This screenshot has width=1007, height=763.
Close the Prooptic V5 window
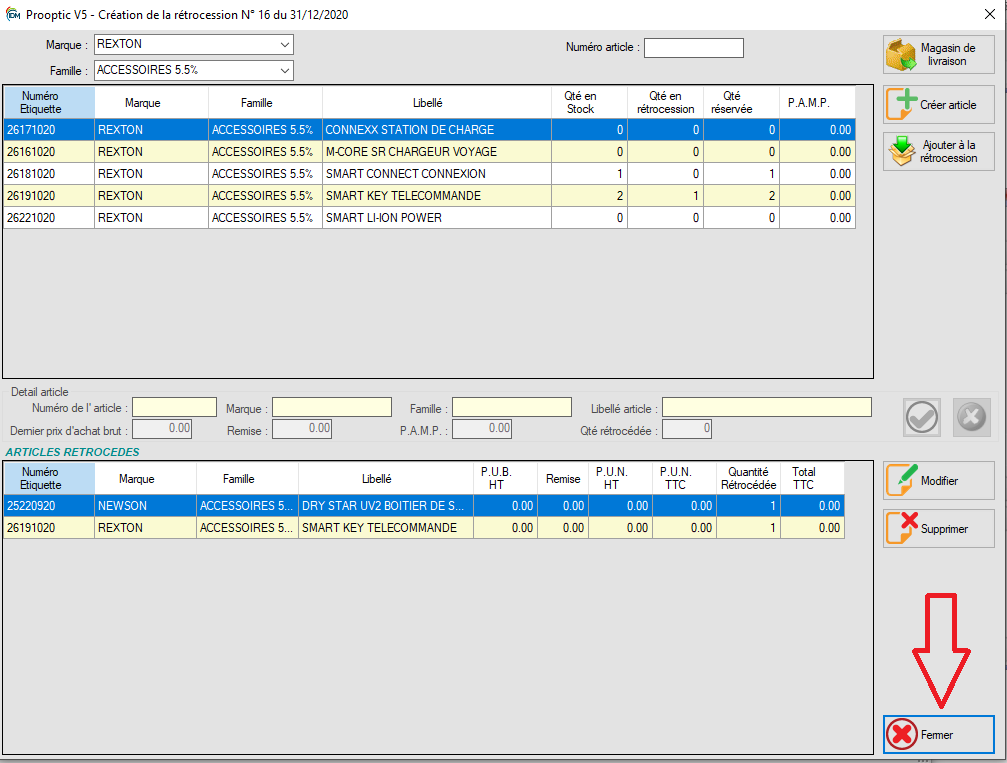point(990,14)
